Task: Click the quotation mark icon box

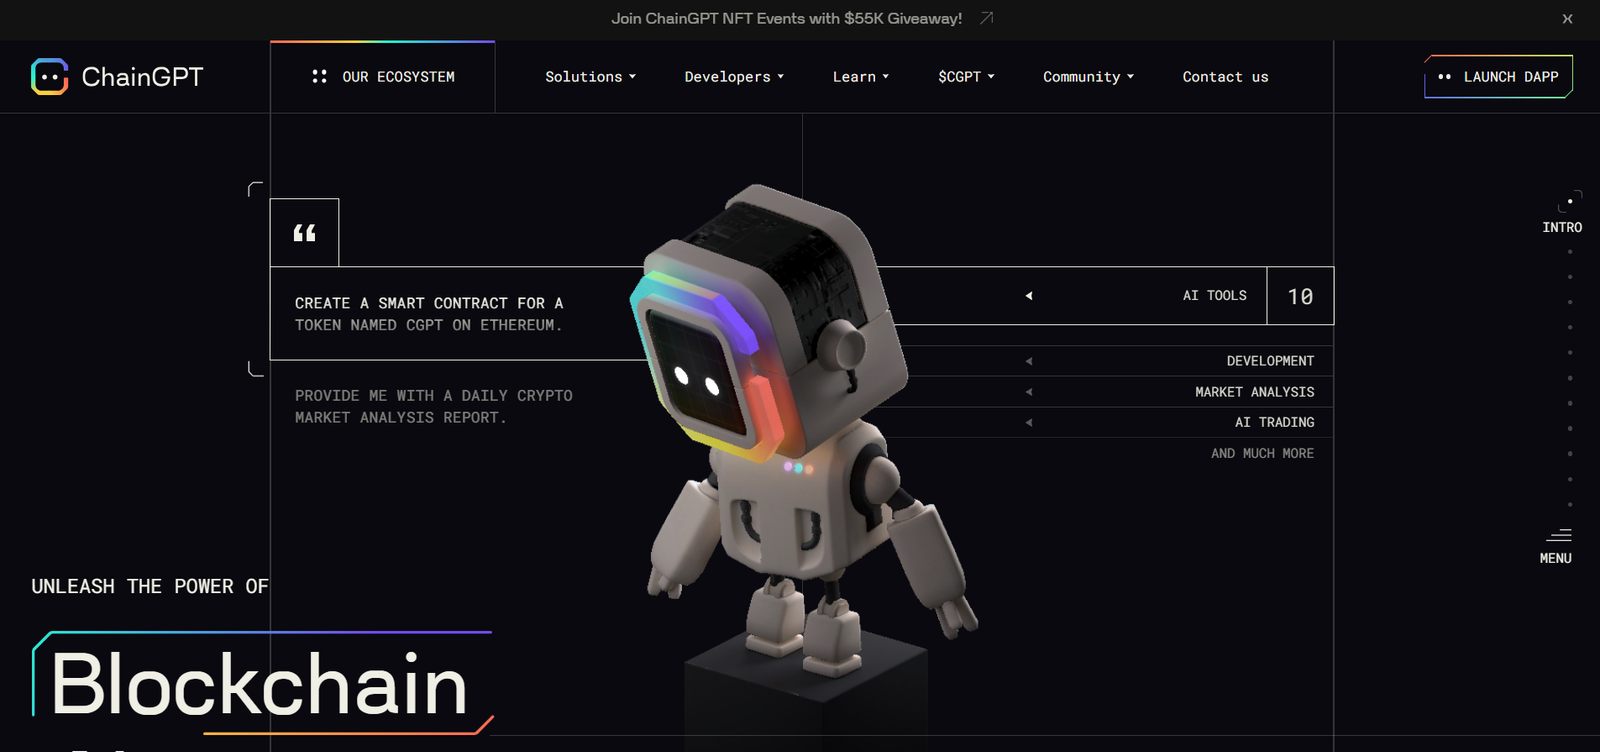Action: pos(304,233)
